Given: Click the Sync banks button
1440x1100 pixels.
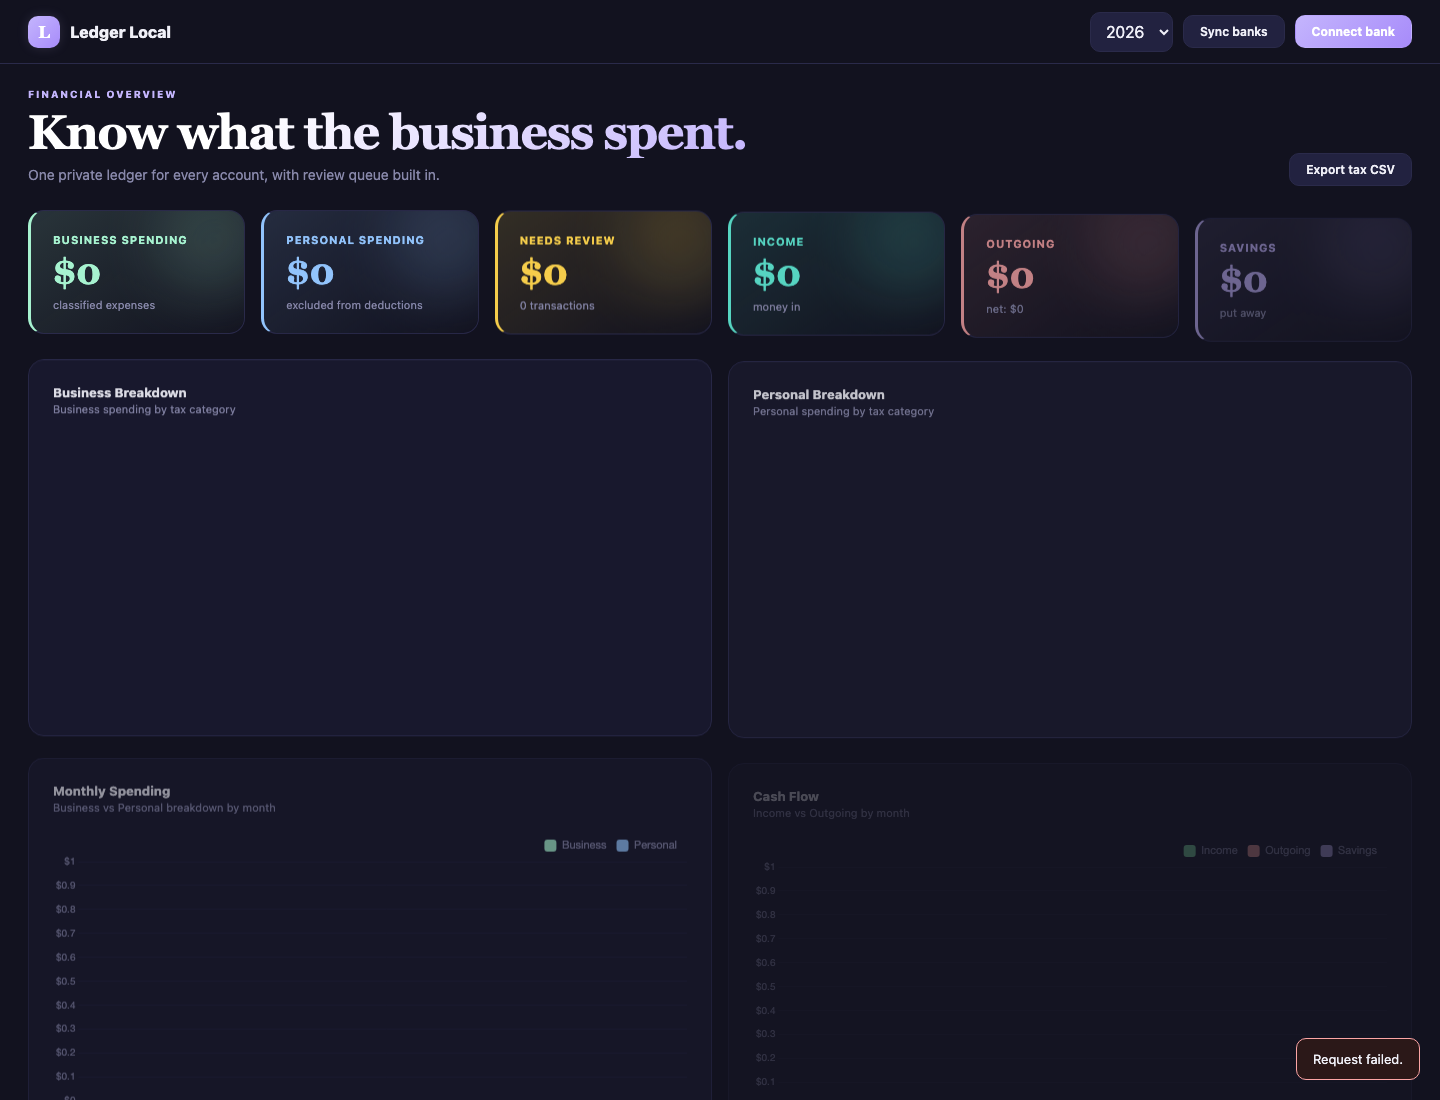Looking at the screenshot, I should click(x=1234, y=32).
